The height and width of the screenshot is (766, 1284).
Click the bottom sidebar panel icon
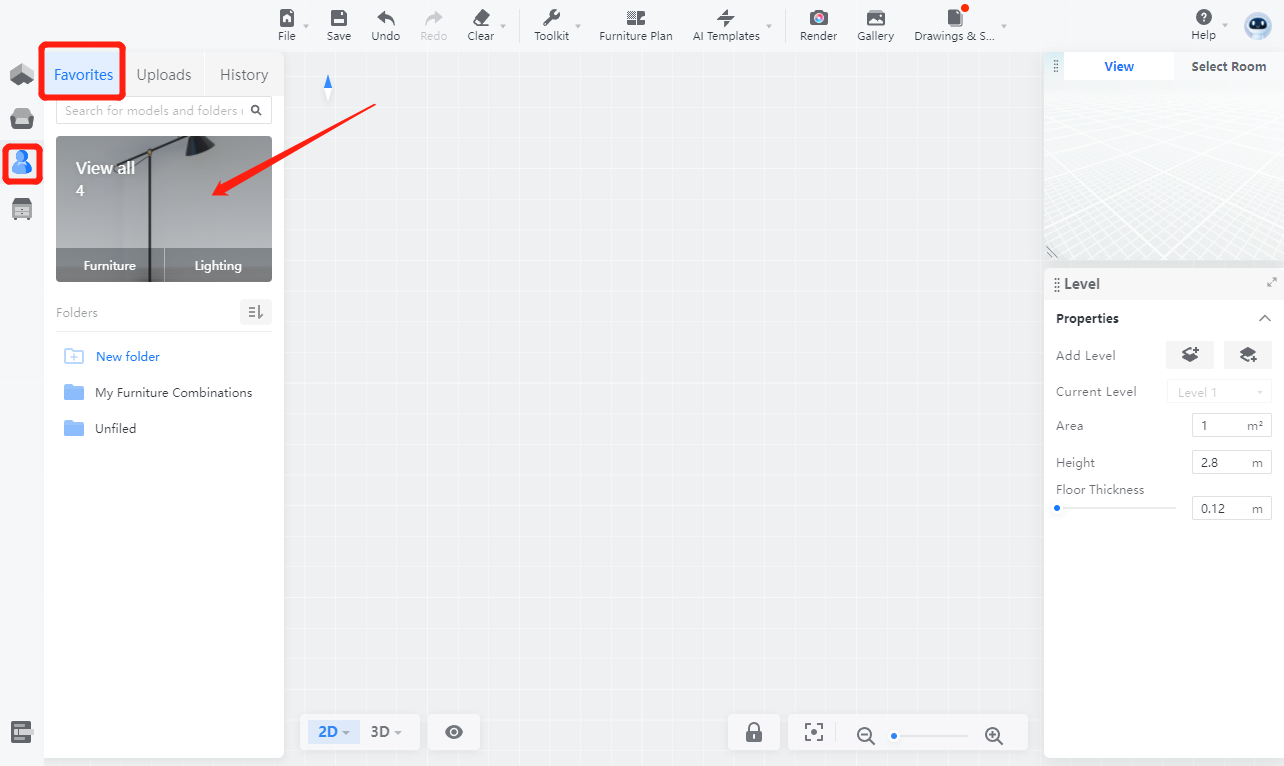click(22, 732)
